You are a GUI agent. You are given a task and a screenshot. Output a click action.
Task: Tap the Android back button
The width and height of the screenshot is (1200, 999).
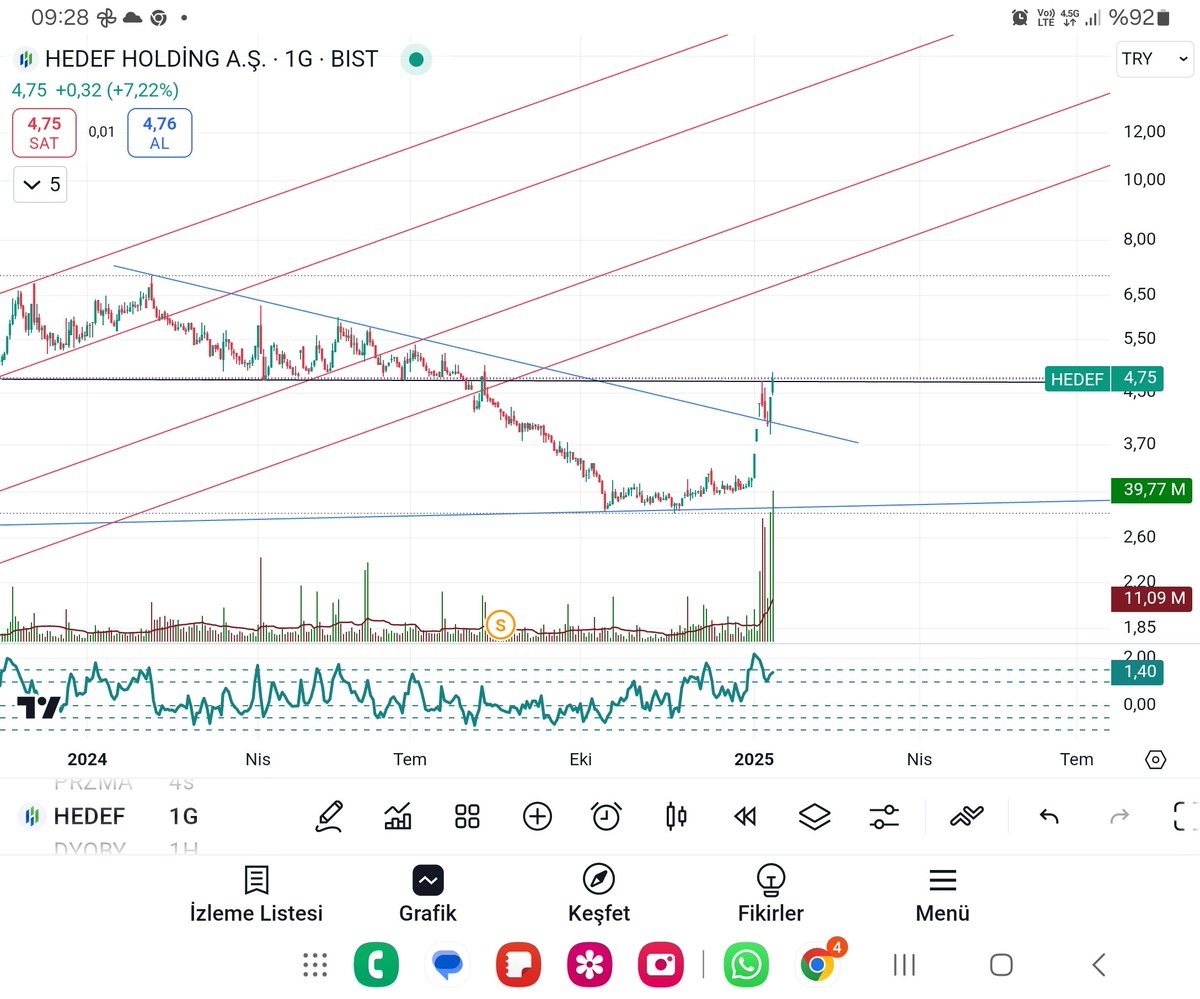[x=1098, y=965]
